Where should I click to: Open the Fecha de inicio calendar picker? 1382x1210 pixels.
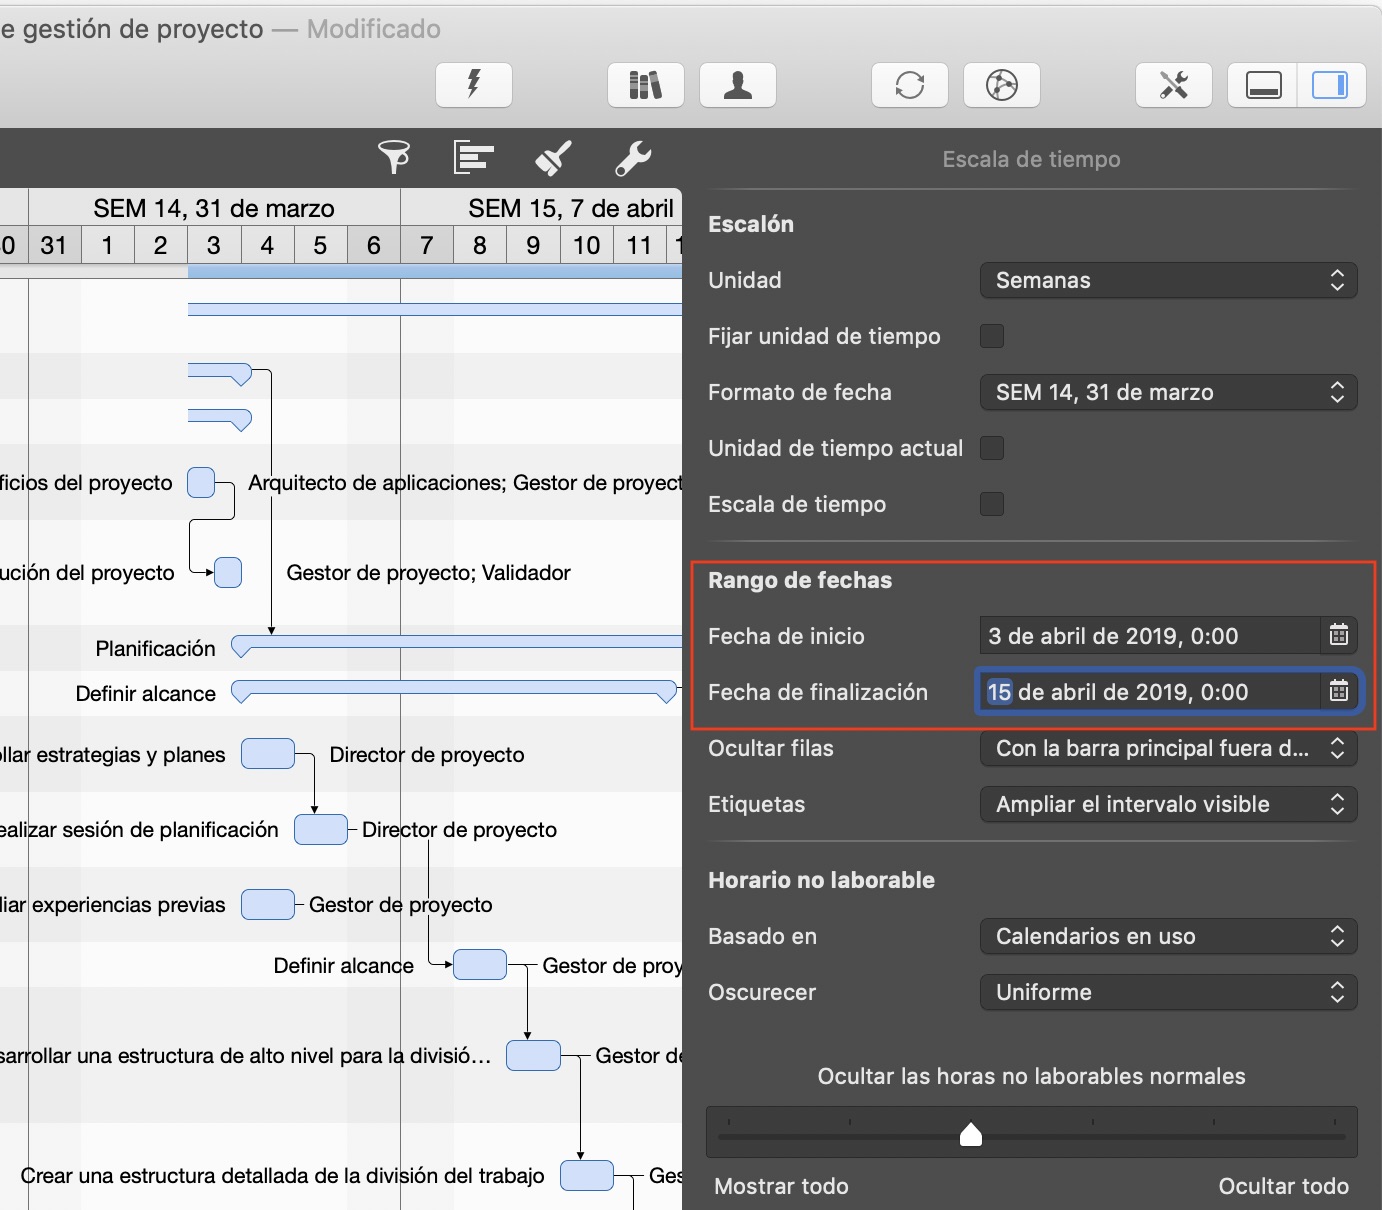pyautogui.click(x=1339, y=635)
